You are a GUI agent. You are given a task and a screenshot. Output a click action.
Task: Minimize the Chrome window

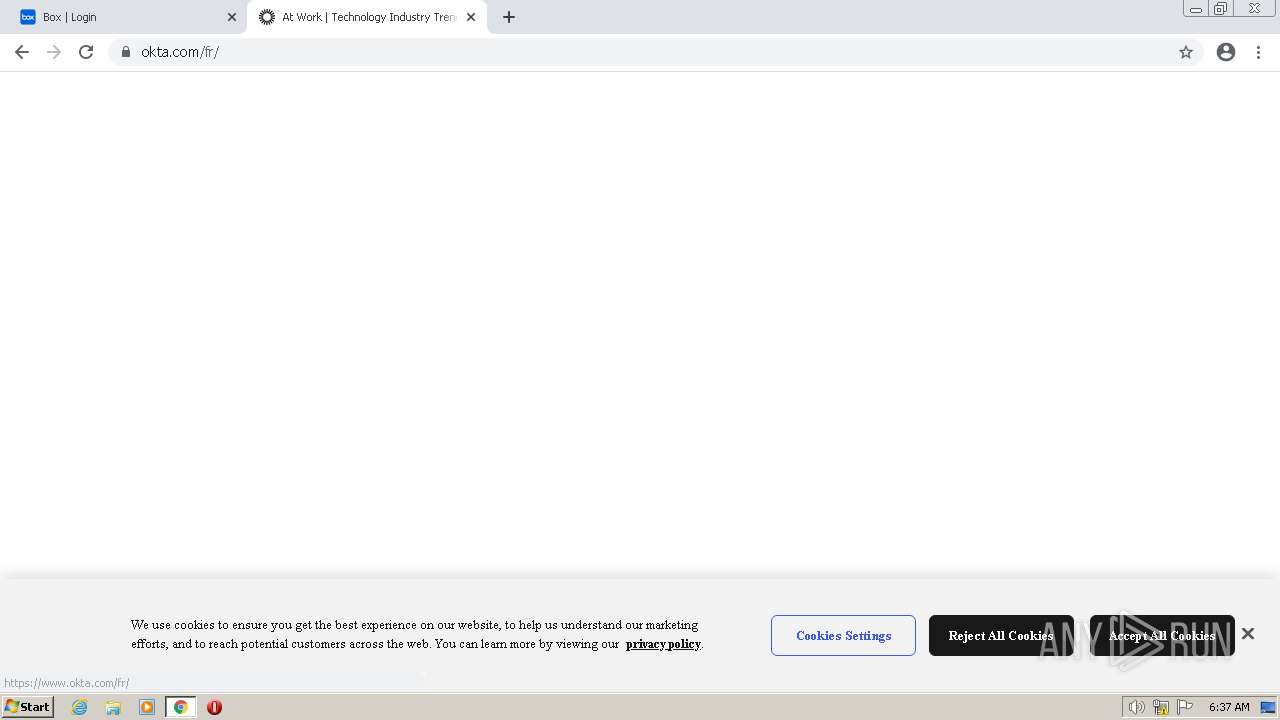[1196, 8]
